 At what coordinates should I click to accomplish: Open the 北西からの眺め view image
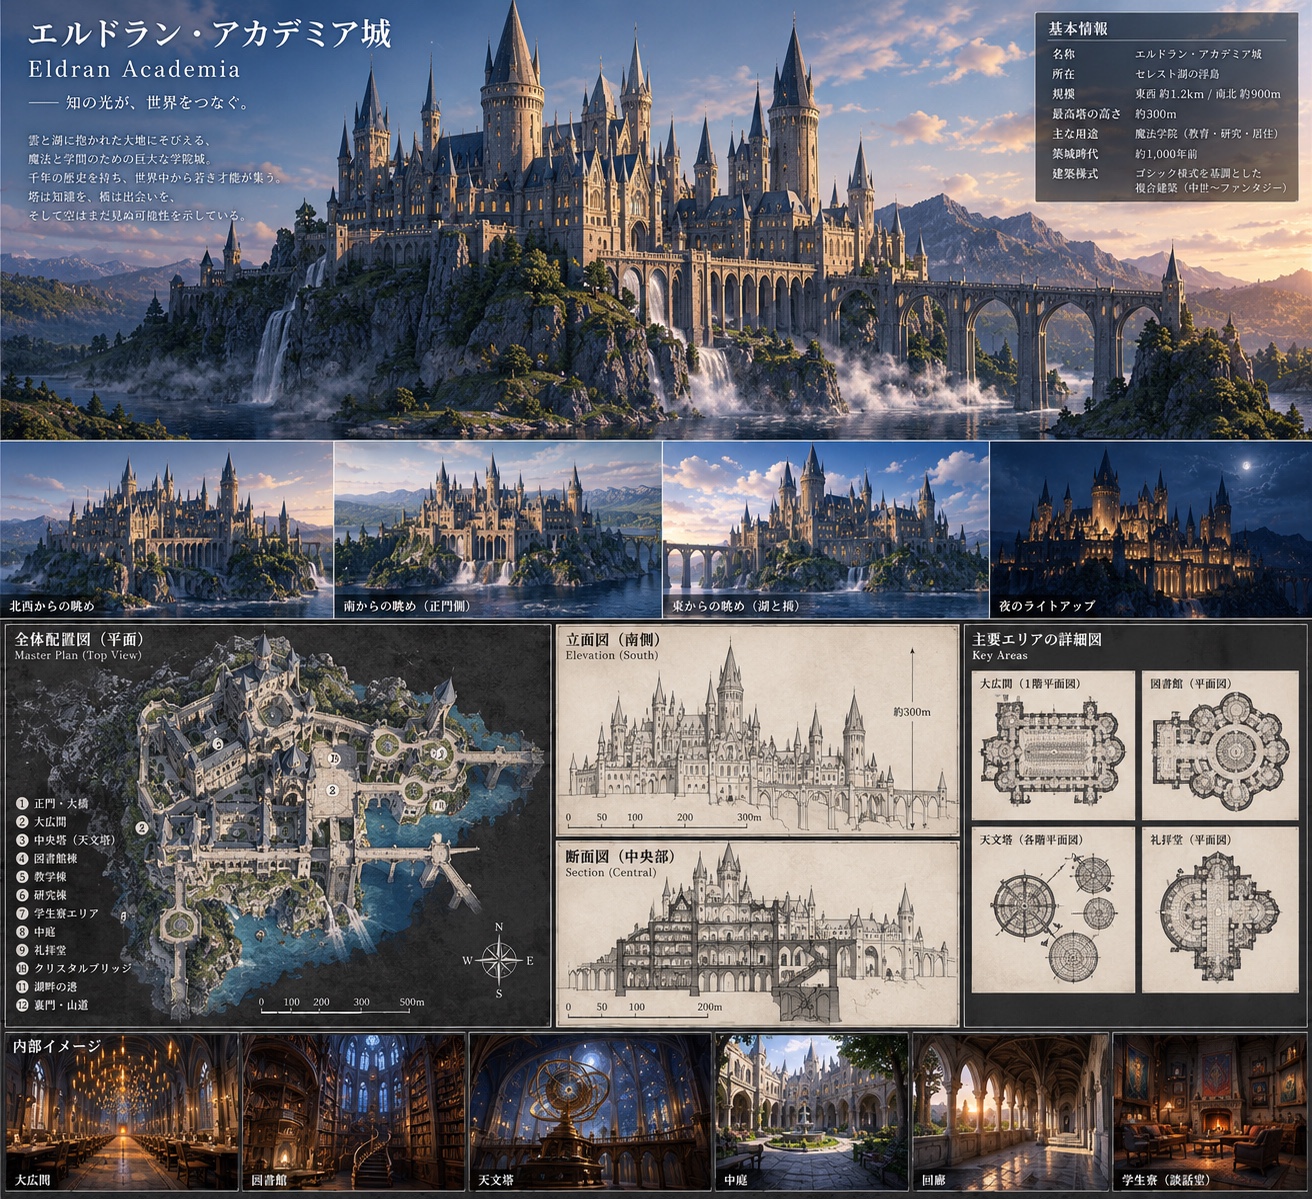click(x=166, y=529)
